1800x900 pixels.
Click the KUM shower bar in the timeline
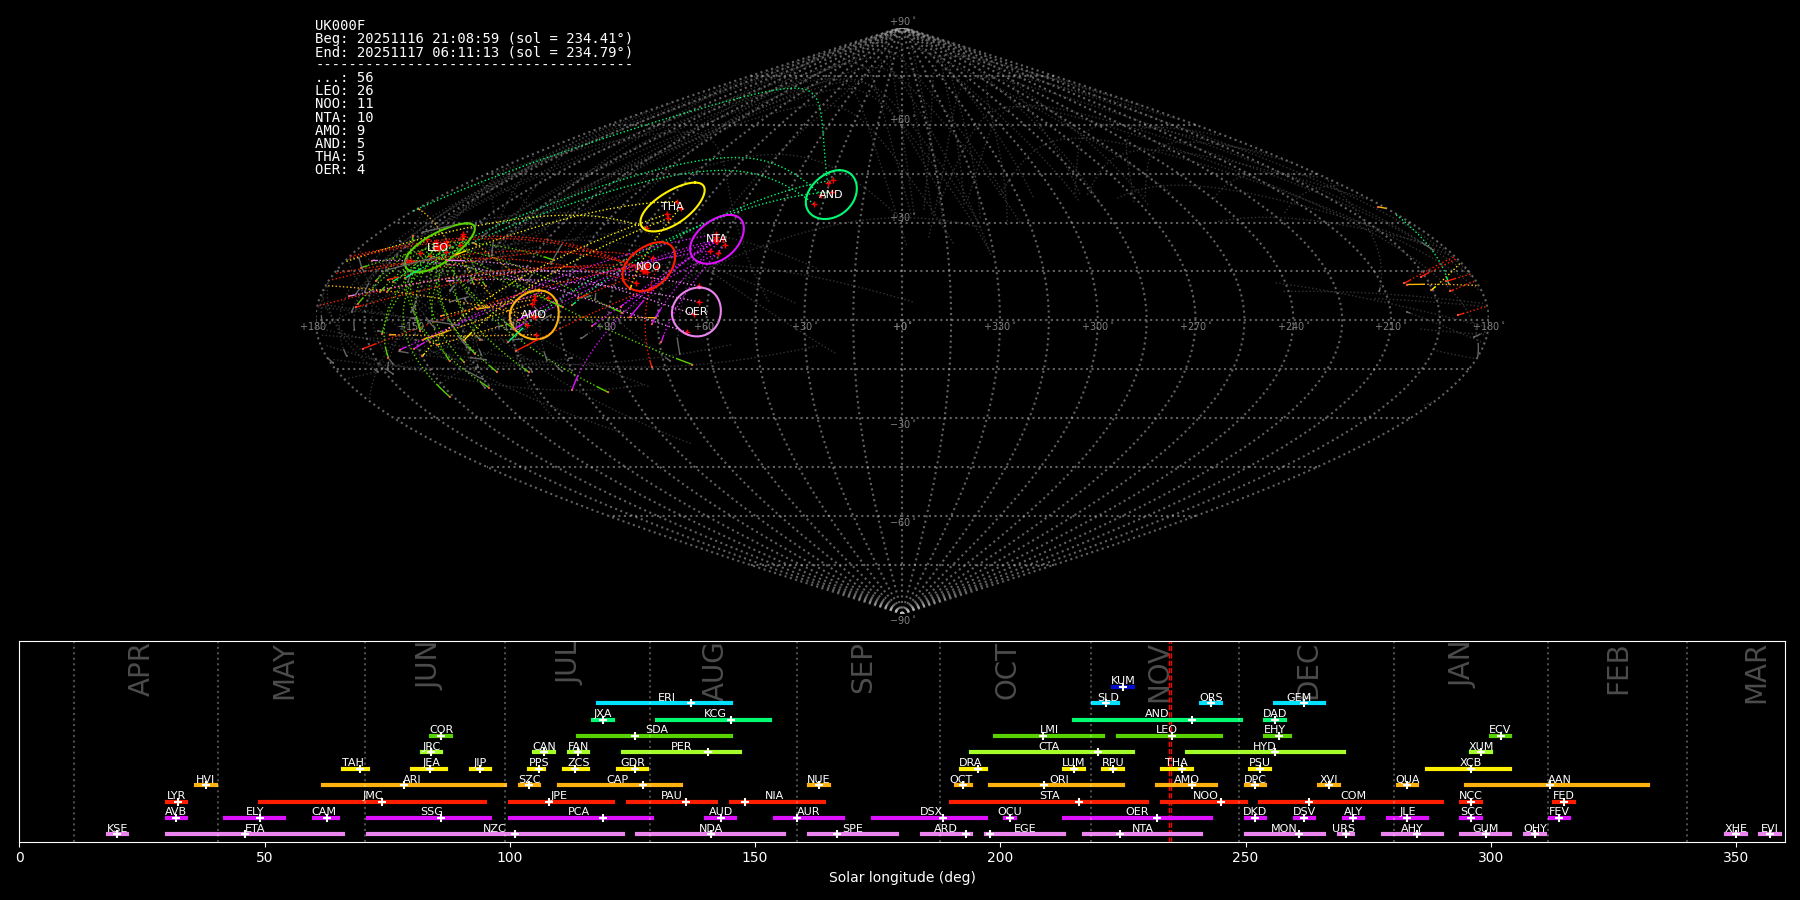(x=1123, y=687)
